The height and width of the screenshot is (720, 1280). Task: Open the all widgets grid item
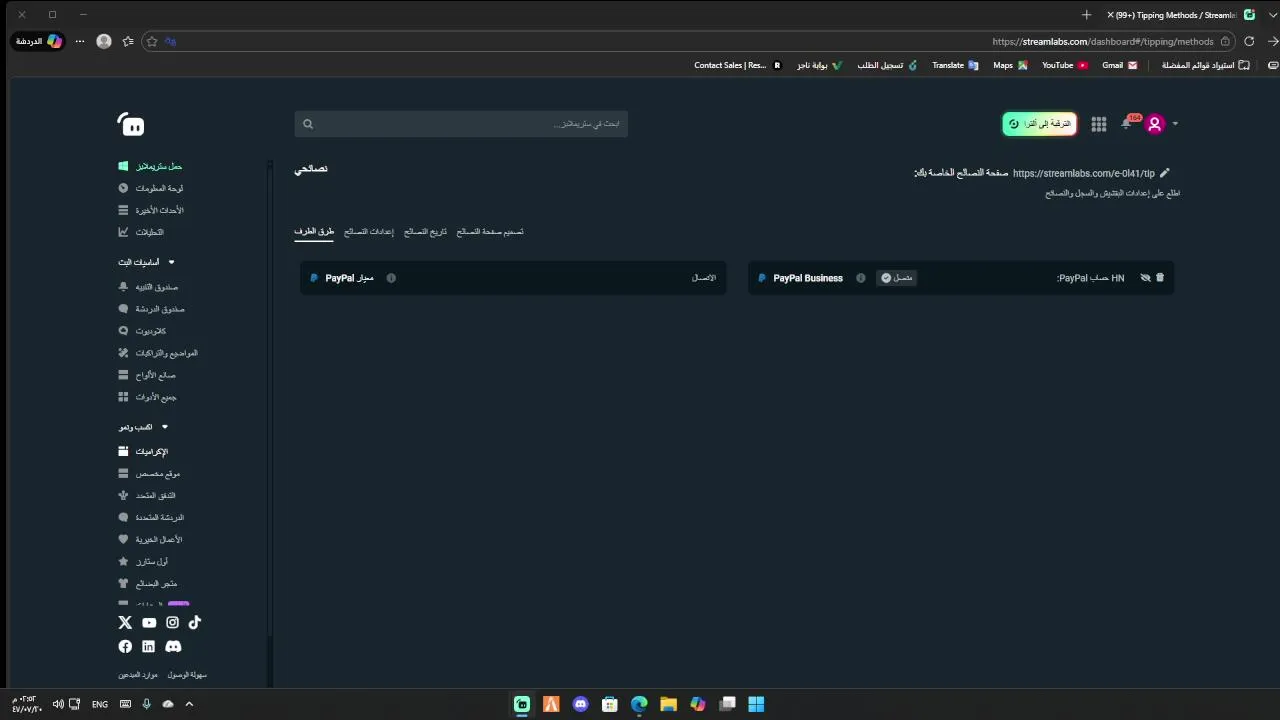tap(147, 397)
